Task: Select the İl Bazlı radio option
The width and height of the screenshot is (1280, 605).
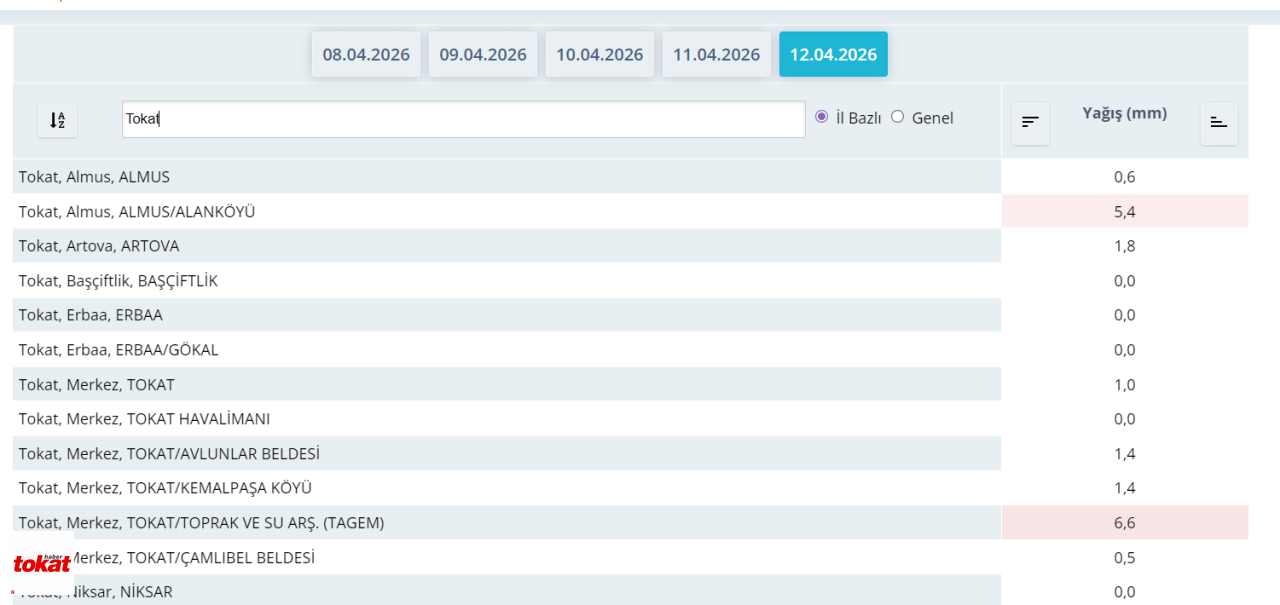Action: (822, 116)
